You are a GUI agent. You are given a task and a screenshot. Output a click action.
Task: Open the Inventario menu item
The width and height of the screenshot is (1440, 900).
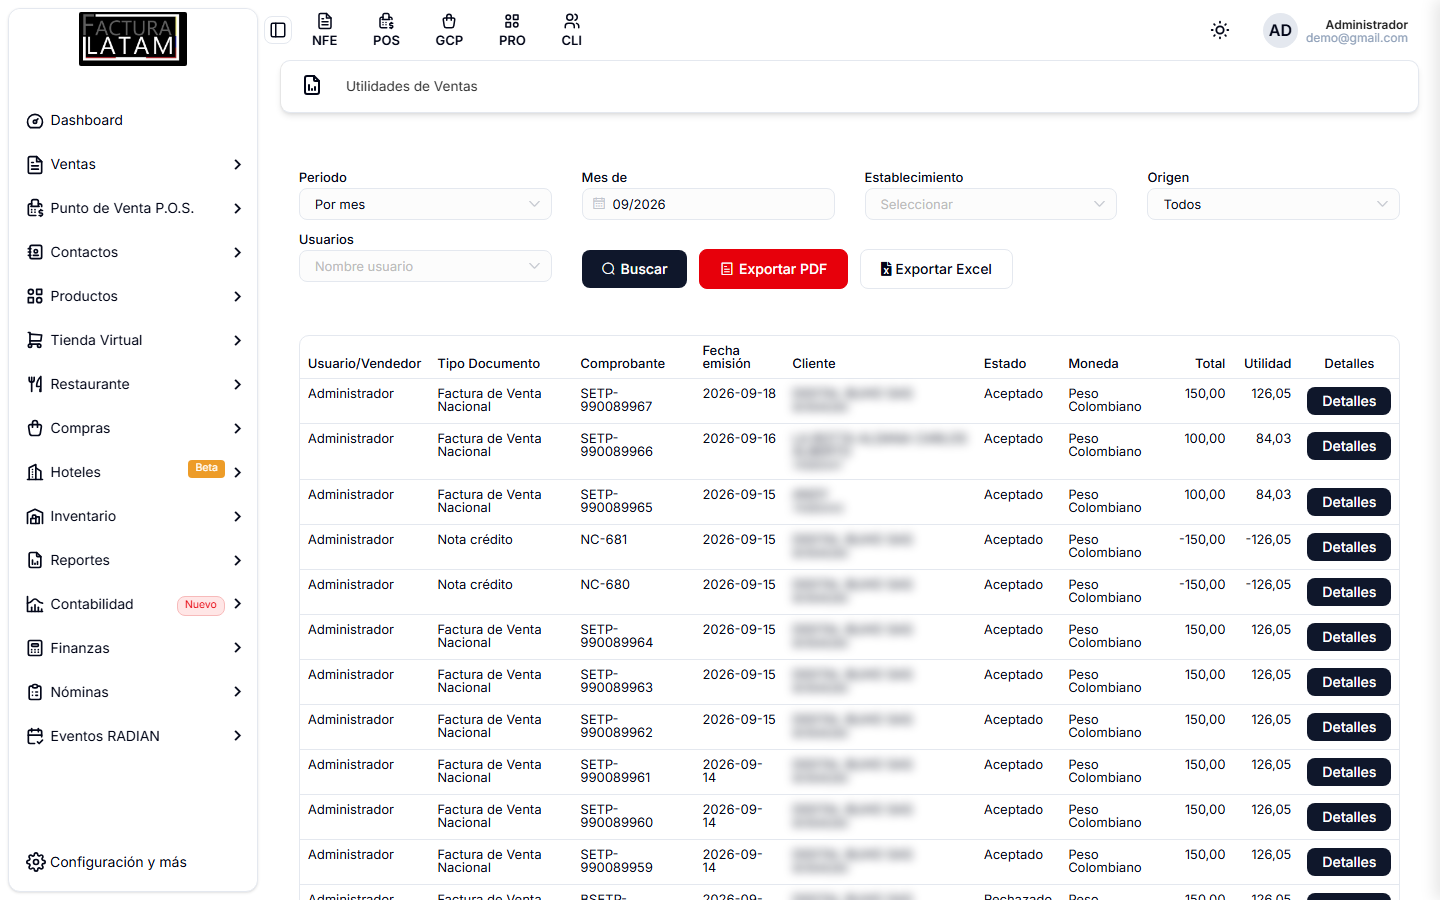pyautogui.click(x=133, y=517)
